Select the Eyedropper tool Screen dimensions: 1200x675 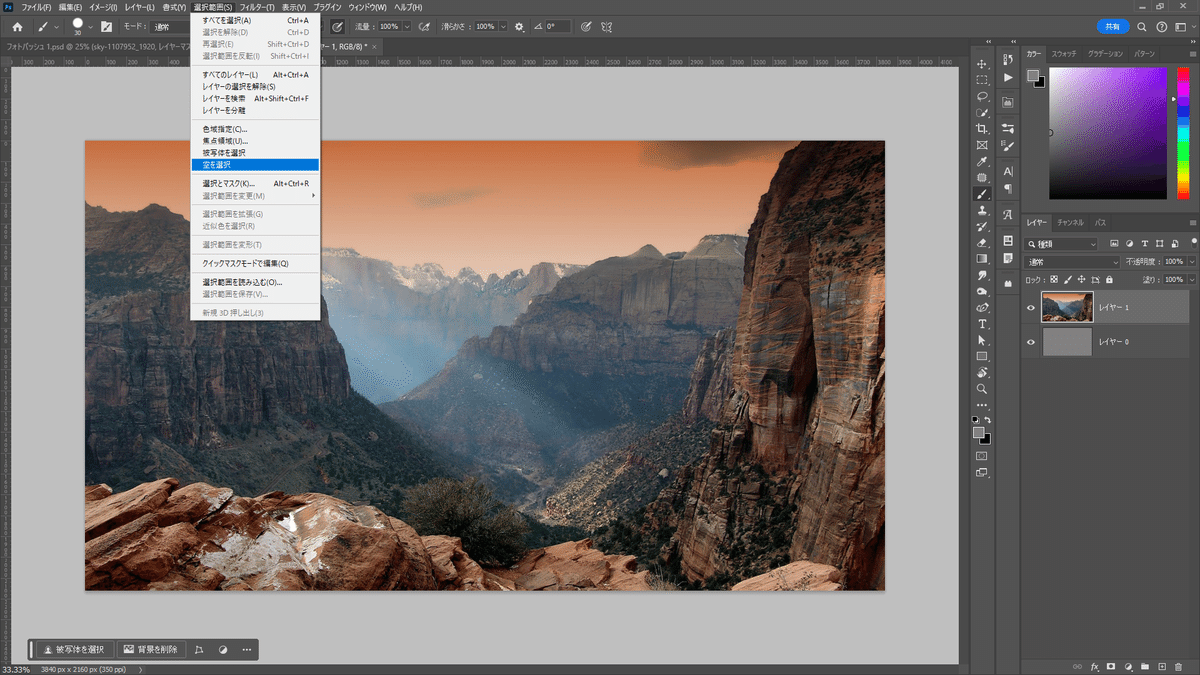[982, 161]
